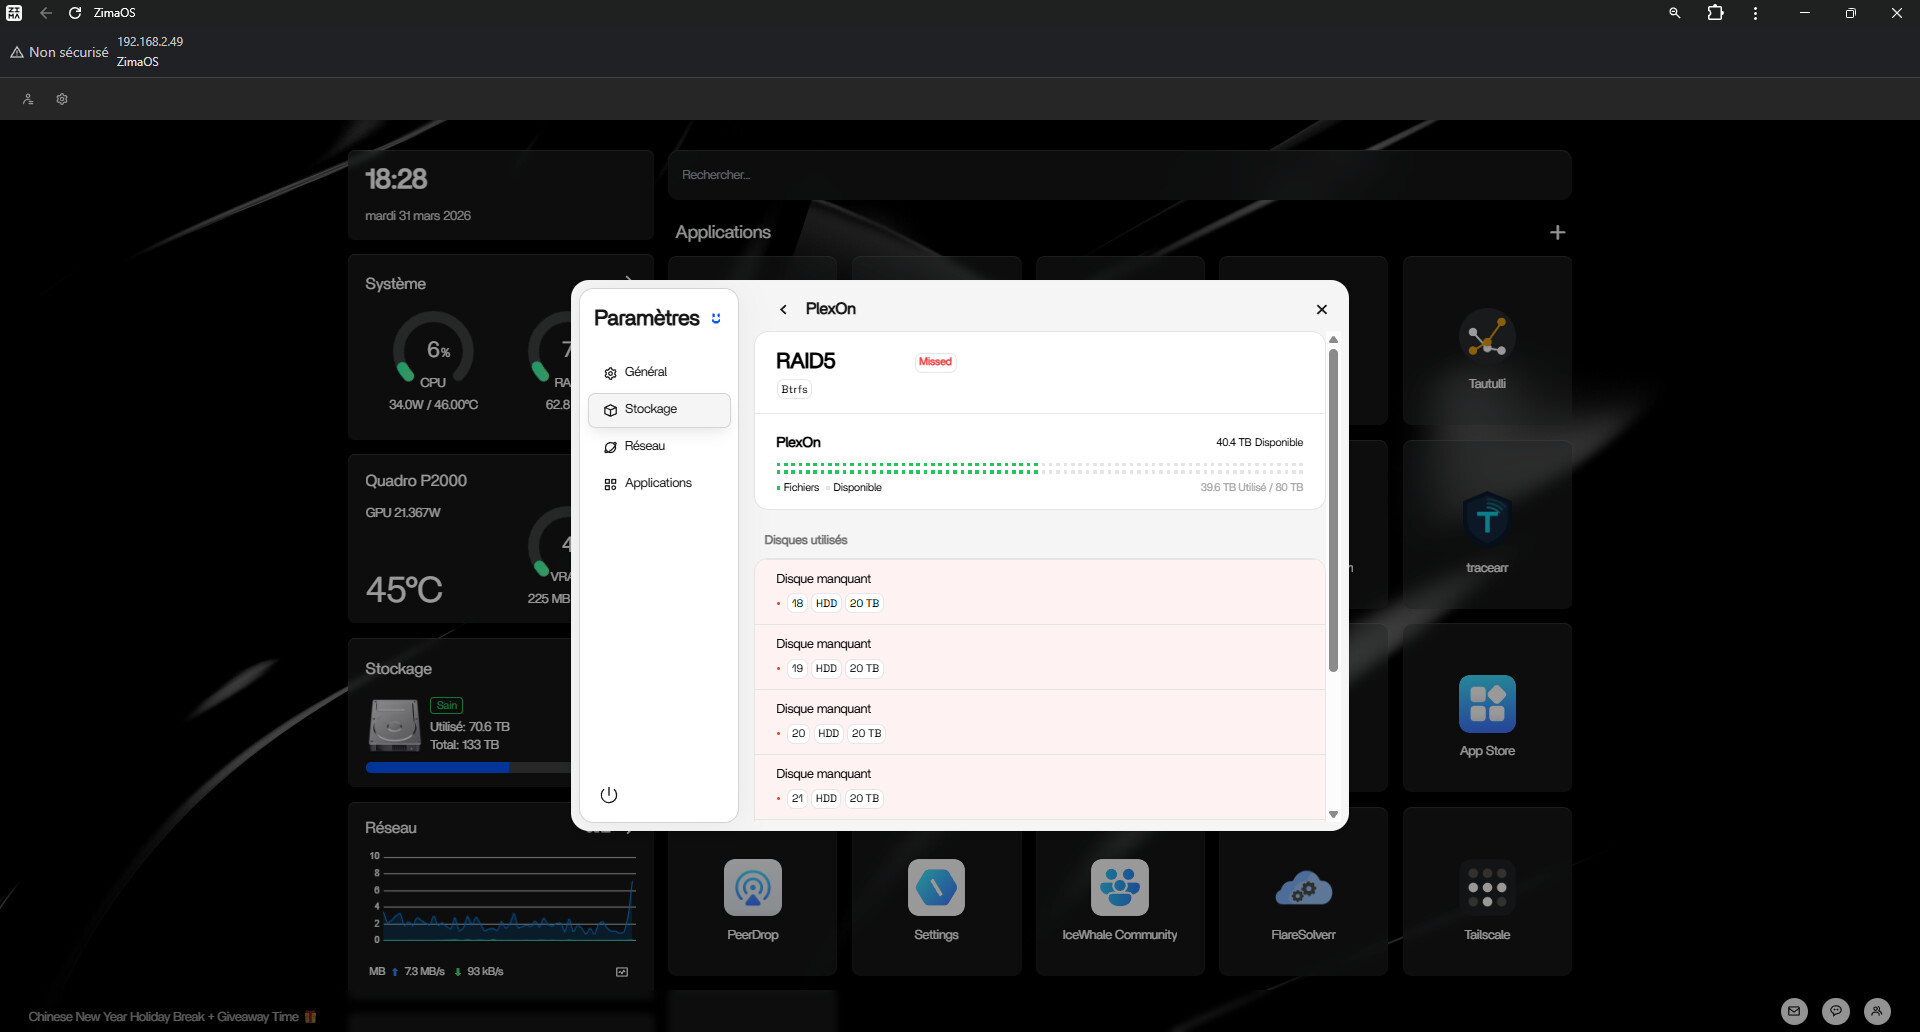This screenshot has height=1032, width=1920.
Task: Open browser extensions puzzle icon
Action: pos(1715,13)
